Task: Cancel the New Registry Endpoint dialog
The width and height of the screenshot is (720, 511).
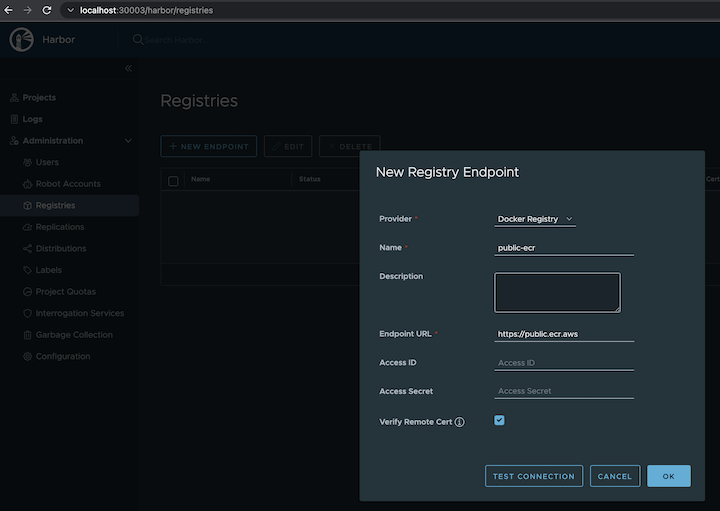Action: [x=615, y=476]
